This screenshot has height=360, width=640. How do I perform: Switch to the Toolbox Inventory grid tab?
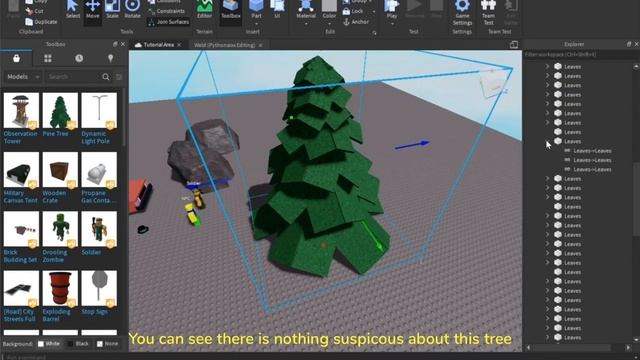[x=48, y=58]
